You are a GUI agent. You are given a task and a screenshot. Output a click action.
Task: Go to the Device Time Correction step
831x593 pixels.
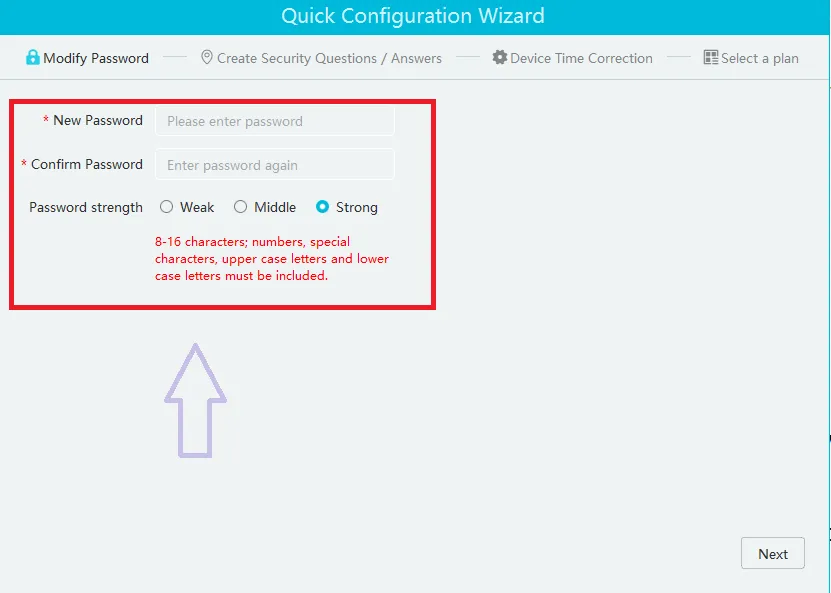click(580, 58)
